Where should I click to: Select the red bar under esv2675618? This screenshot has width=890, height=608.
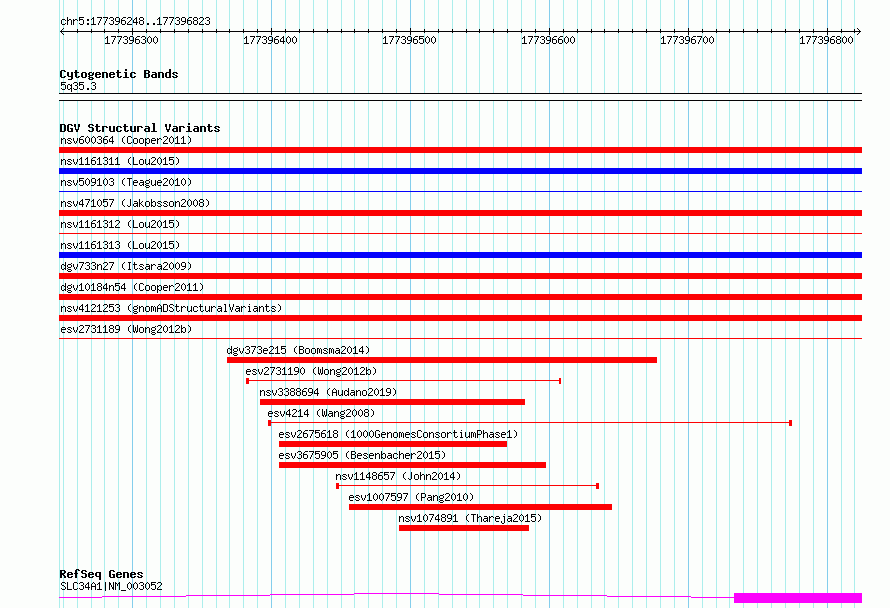[393, 444]
